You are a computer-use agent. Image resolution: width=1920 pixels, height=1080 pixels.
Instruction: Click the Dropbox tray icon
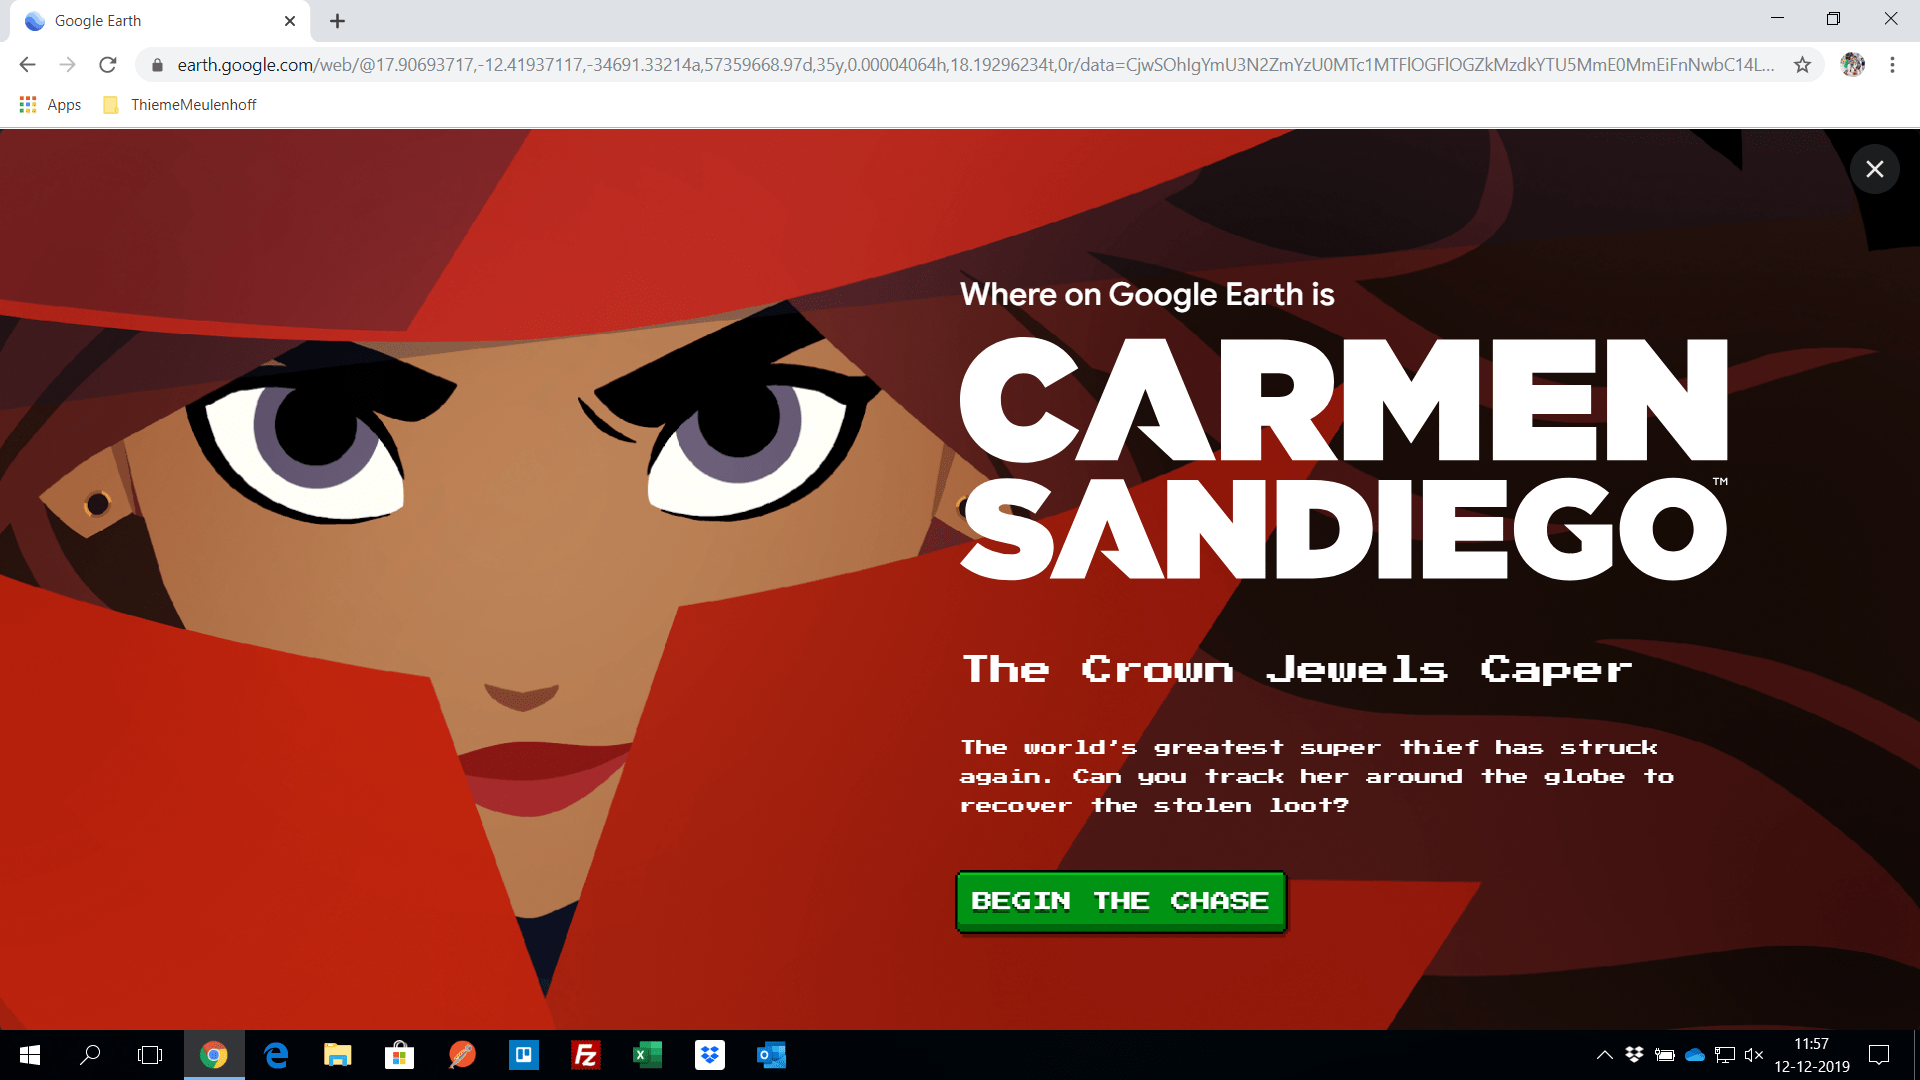1634,1055
